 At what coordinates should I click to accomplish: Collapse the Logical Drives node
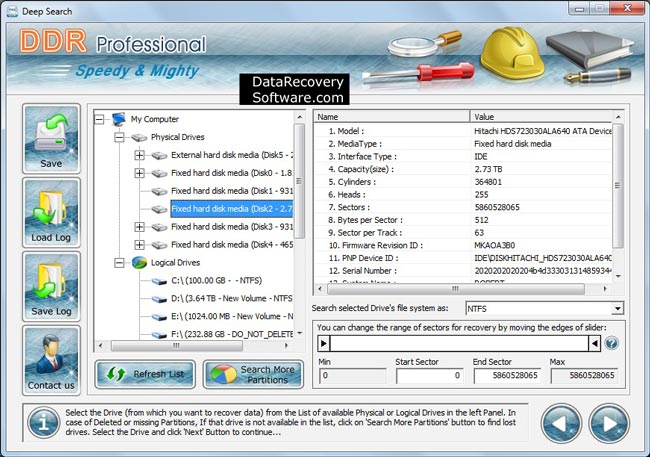pyautogui.click(x=119, y=263)
